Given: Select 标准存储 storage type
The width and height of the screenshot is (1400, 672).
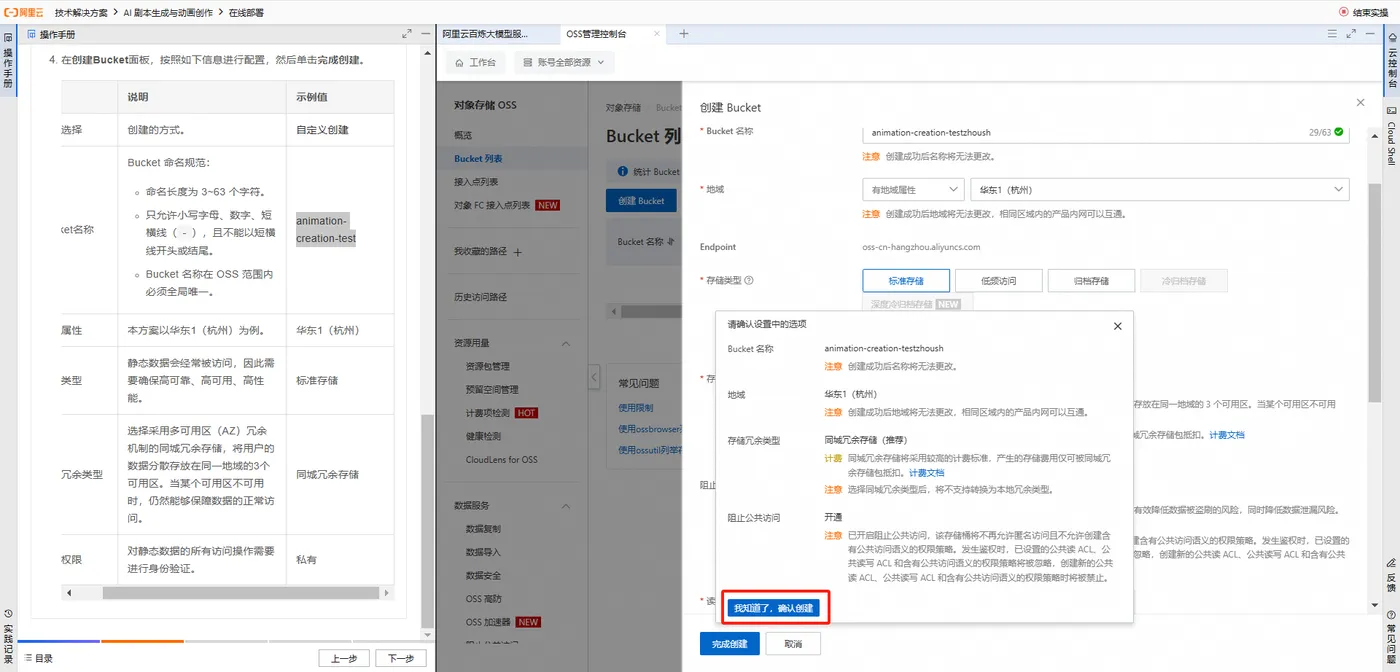Looking at the screenshot, I should (905, 281).
